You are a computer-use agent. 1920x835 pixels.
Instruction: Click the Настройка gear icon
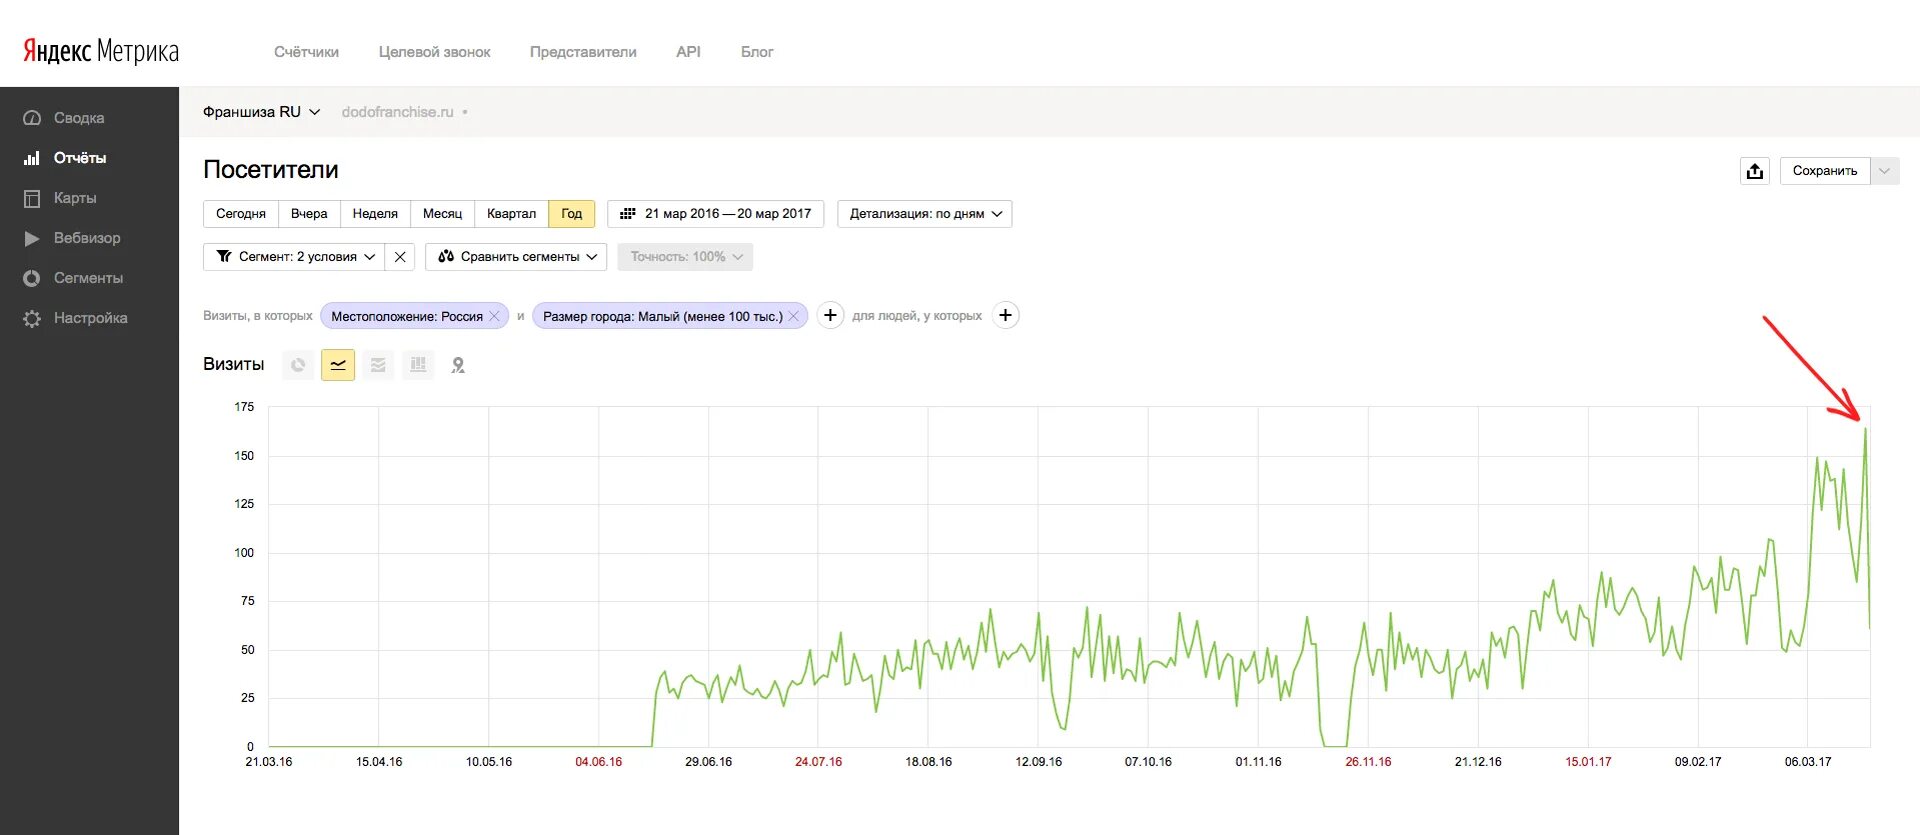pyautogui.click(x=32, y=318)
